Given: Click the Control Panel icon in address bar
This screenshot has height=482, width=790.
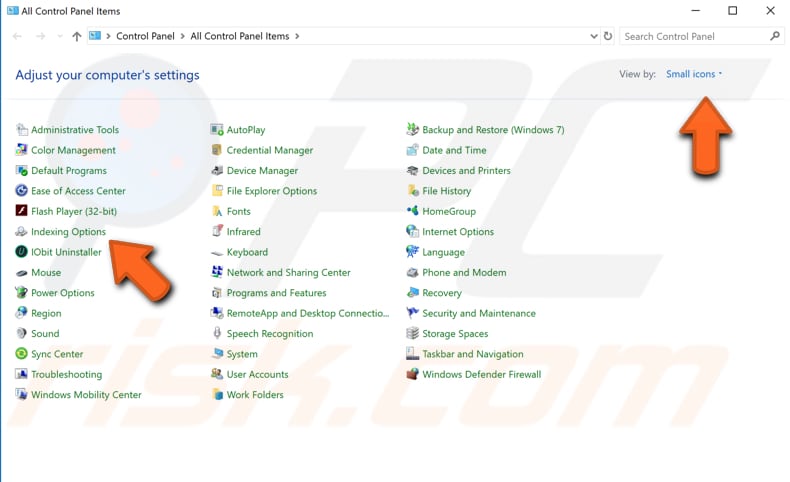Looking at the screenshot, I should pyautogui.click(x=95, y=36).
